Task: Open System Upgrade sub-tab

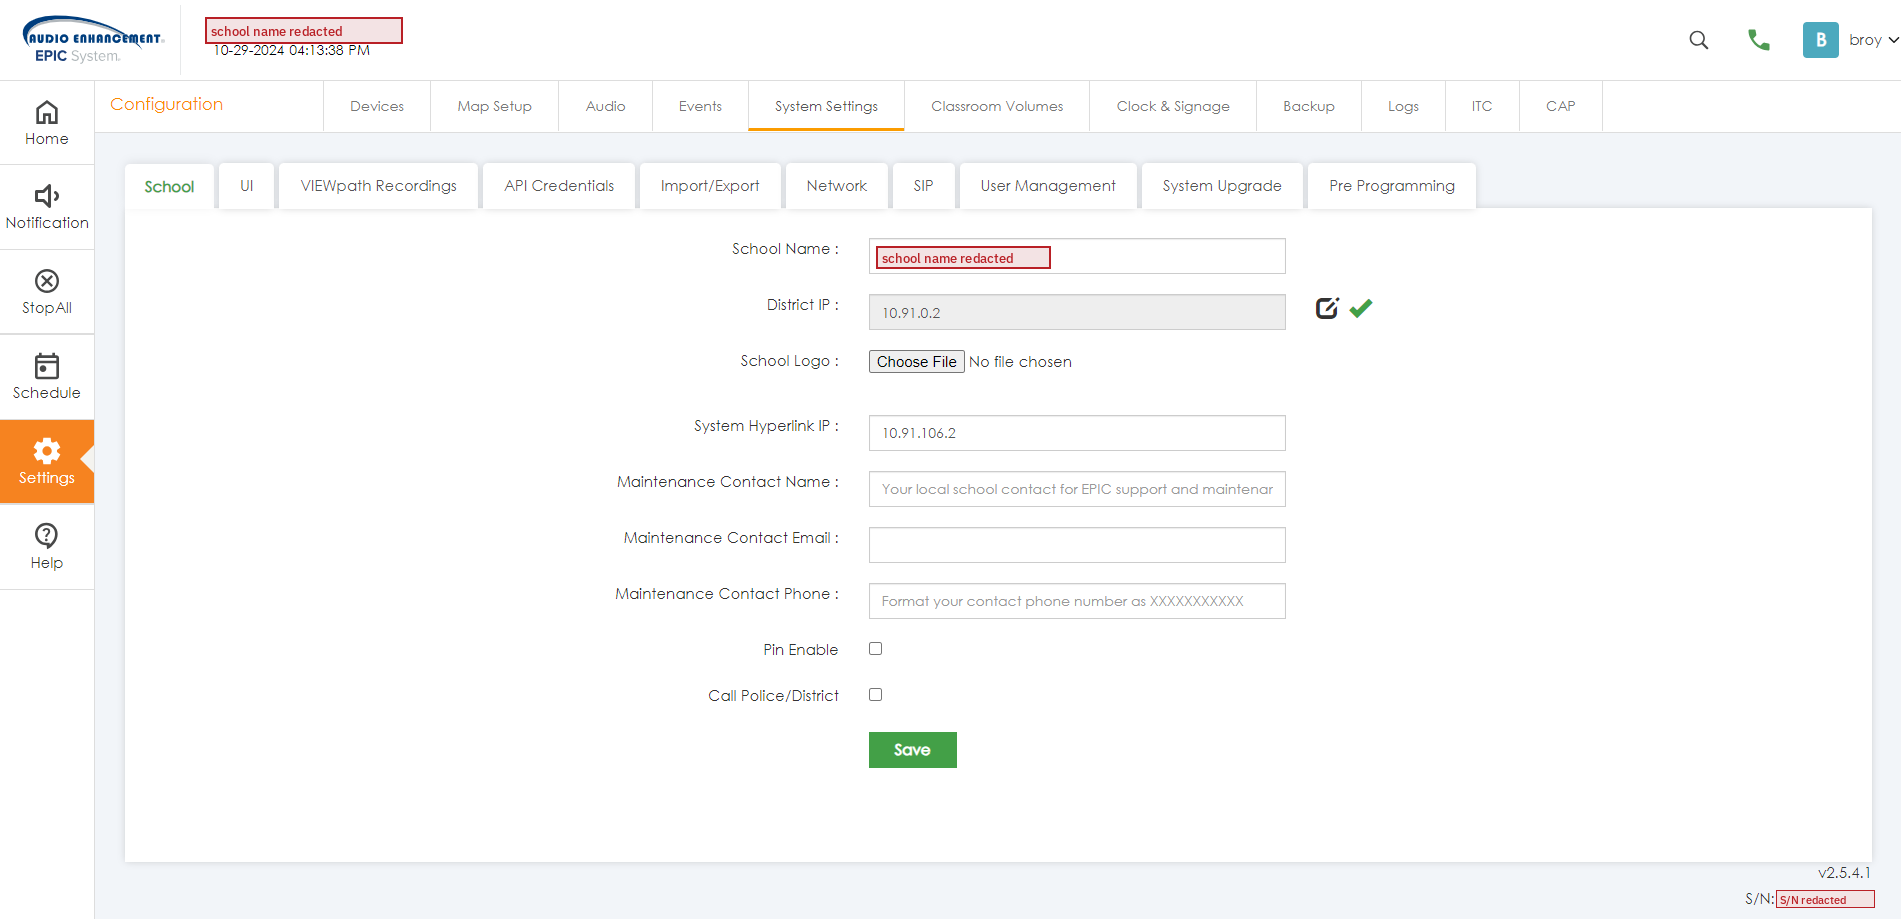Action: tap(1222, 186)
